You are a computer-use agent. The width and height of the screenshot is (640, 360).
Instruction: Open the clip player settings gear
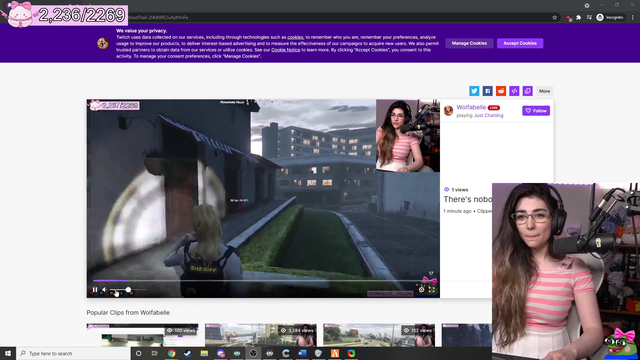(x=422, y=290)
